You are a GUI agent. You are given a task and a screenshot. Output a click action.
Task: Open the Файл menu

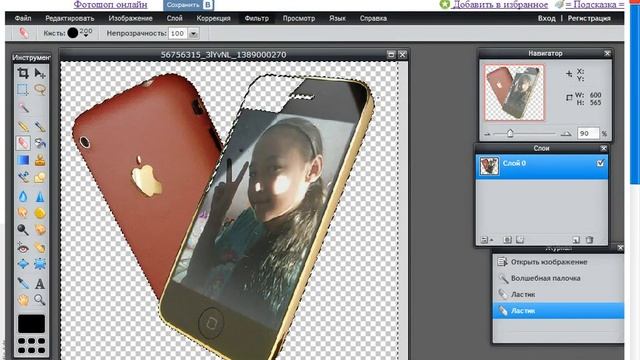(x=23, y=18)
